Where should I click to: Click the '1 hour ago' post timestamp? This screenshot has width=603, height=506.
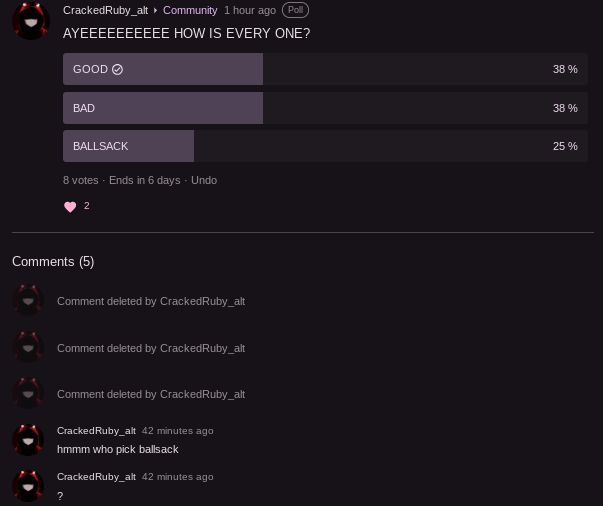pyautogui.click(x=250, y=10)
